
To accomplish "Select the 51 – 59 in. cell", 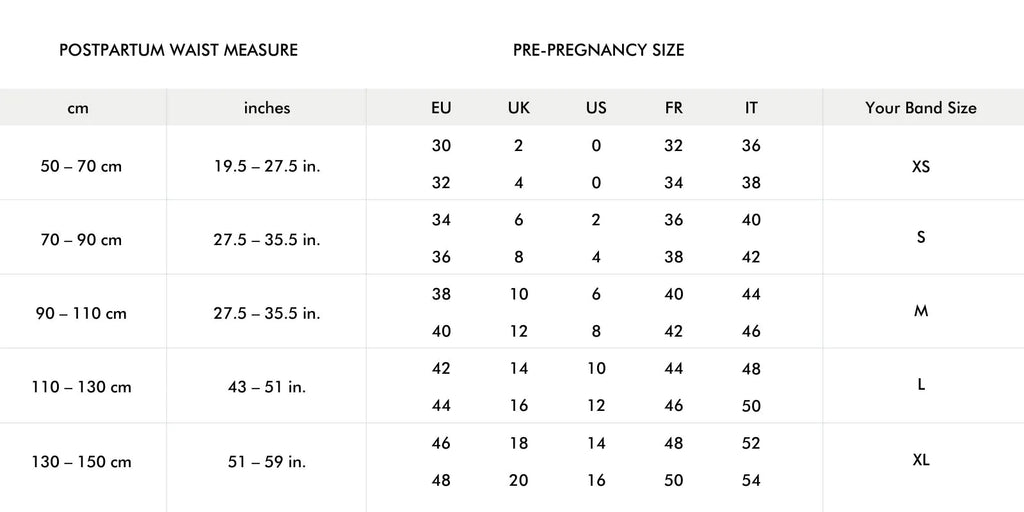I will click(267, 462).
